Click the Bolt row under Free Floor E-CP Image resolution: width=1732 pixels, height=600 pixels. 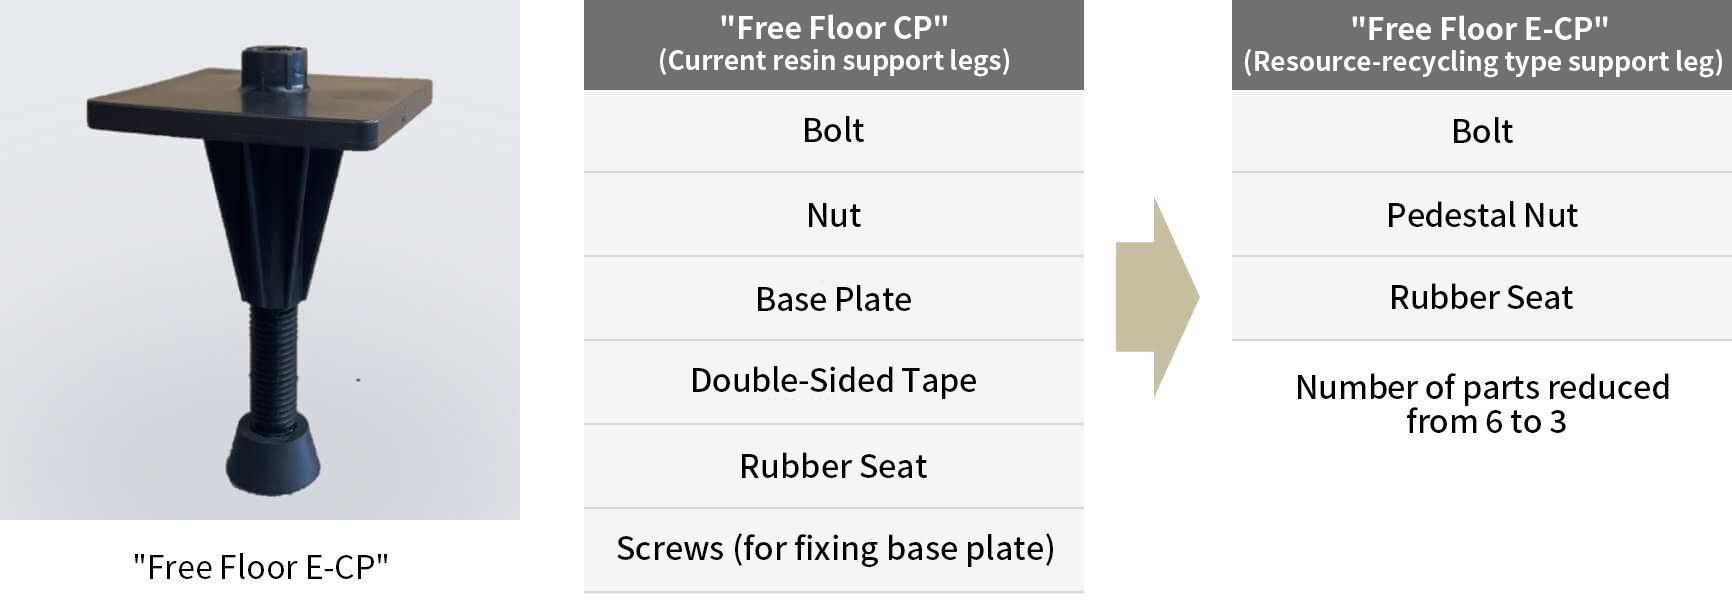[1482, 131]
